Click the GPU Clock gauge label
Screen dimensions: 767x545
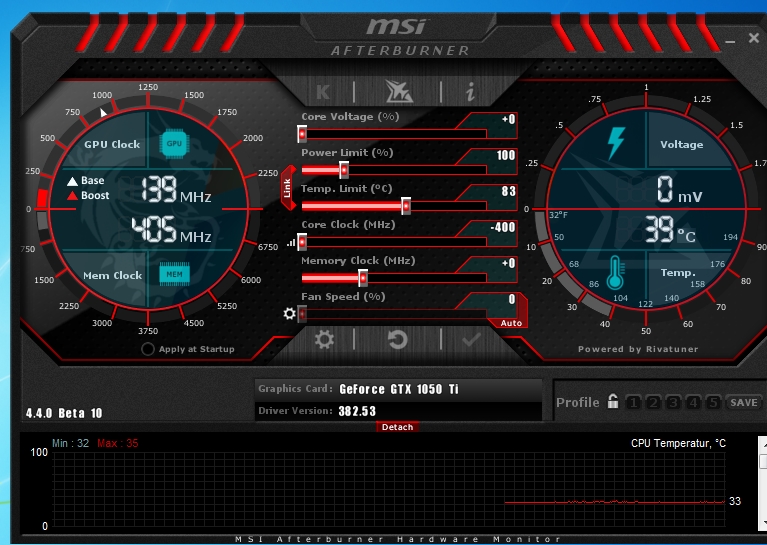tap(112, 144)
